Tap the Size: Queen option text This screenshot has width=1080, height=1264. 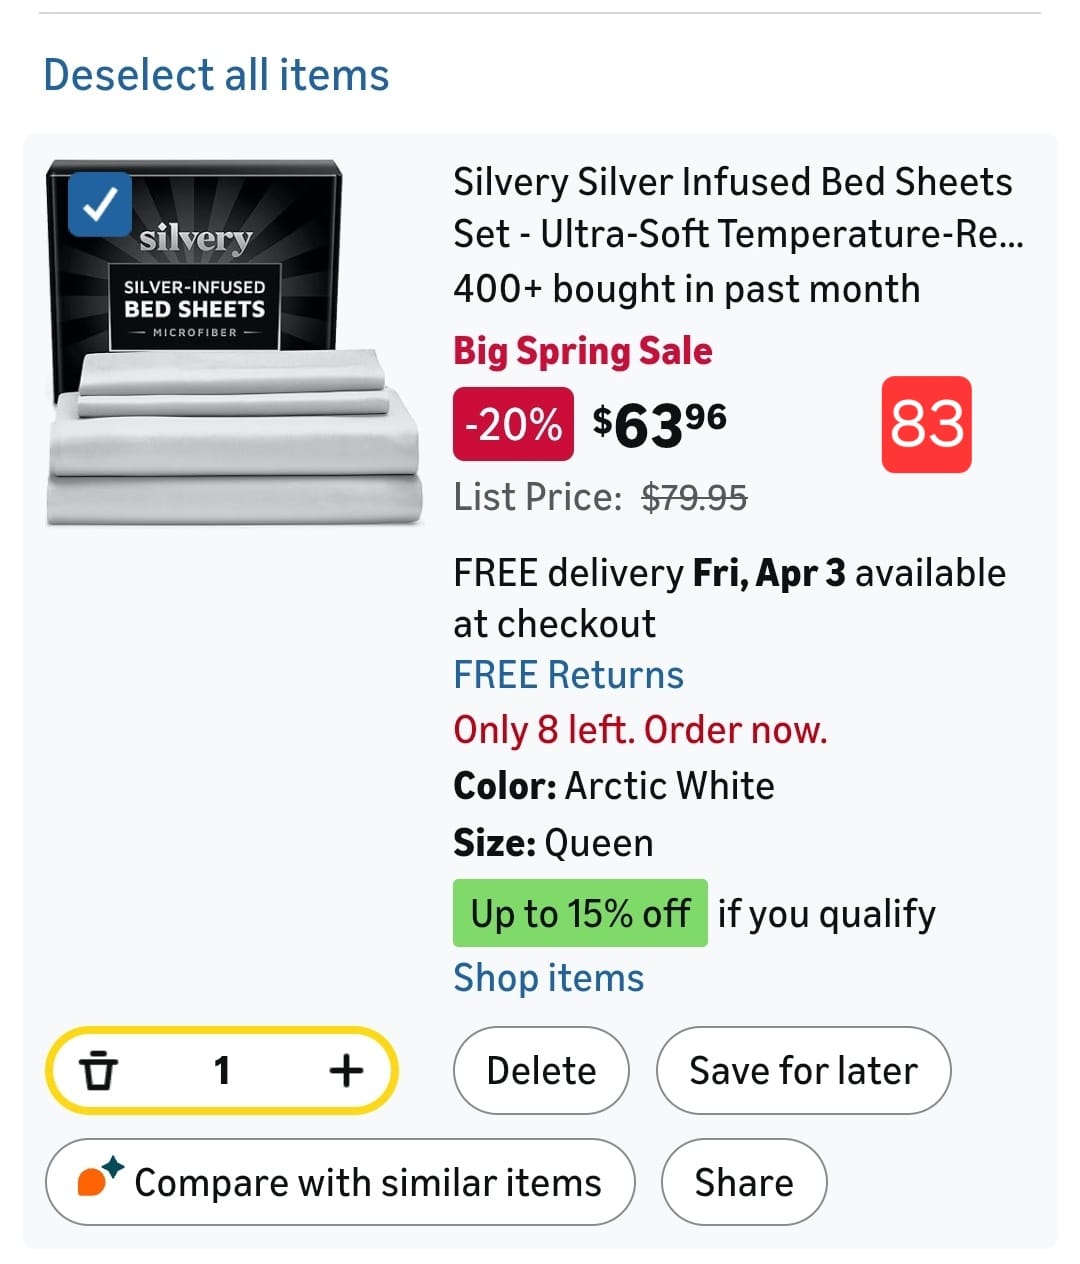(x=553, y=843)
